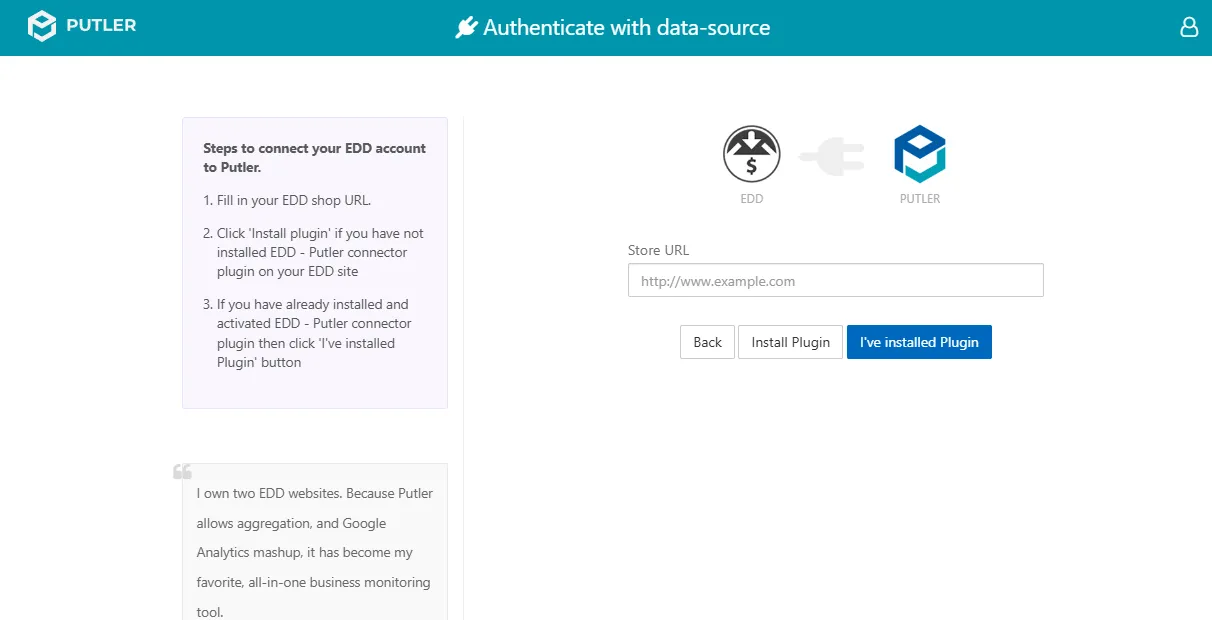The width and height of the screenshot is (1212, 620).
Task: Select the steps heading about EDD account
Action: pyautogui.click(x=314, y=158)
